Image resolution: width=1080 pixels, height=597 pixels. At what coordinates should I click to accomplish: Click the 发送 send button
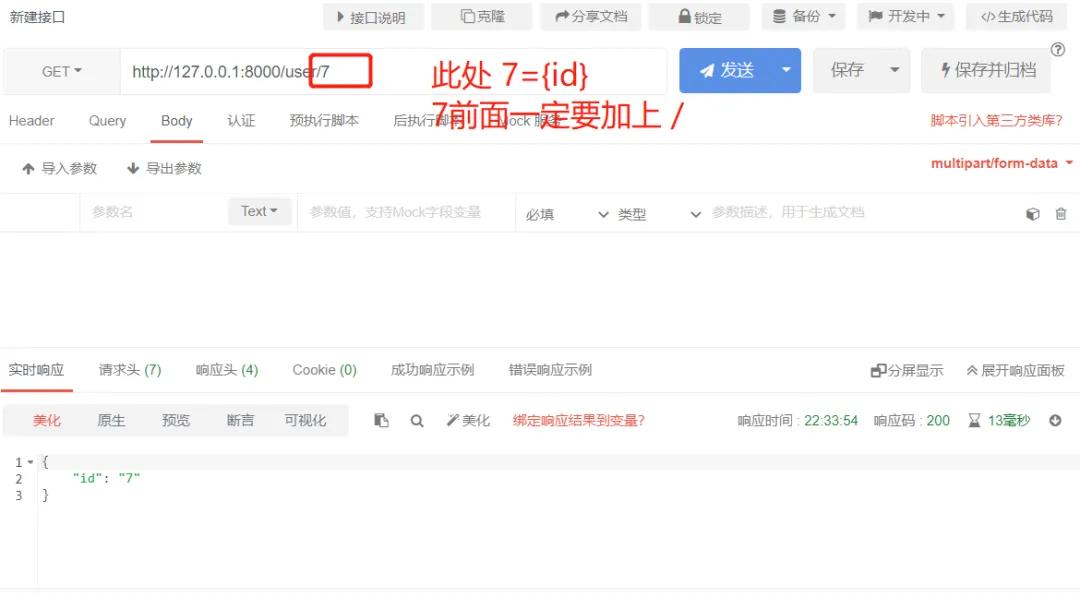pos(726,70)
